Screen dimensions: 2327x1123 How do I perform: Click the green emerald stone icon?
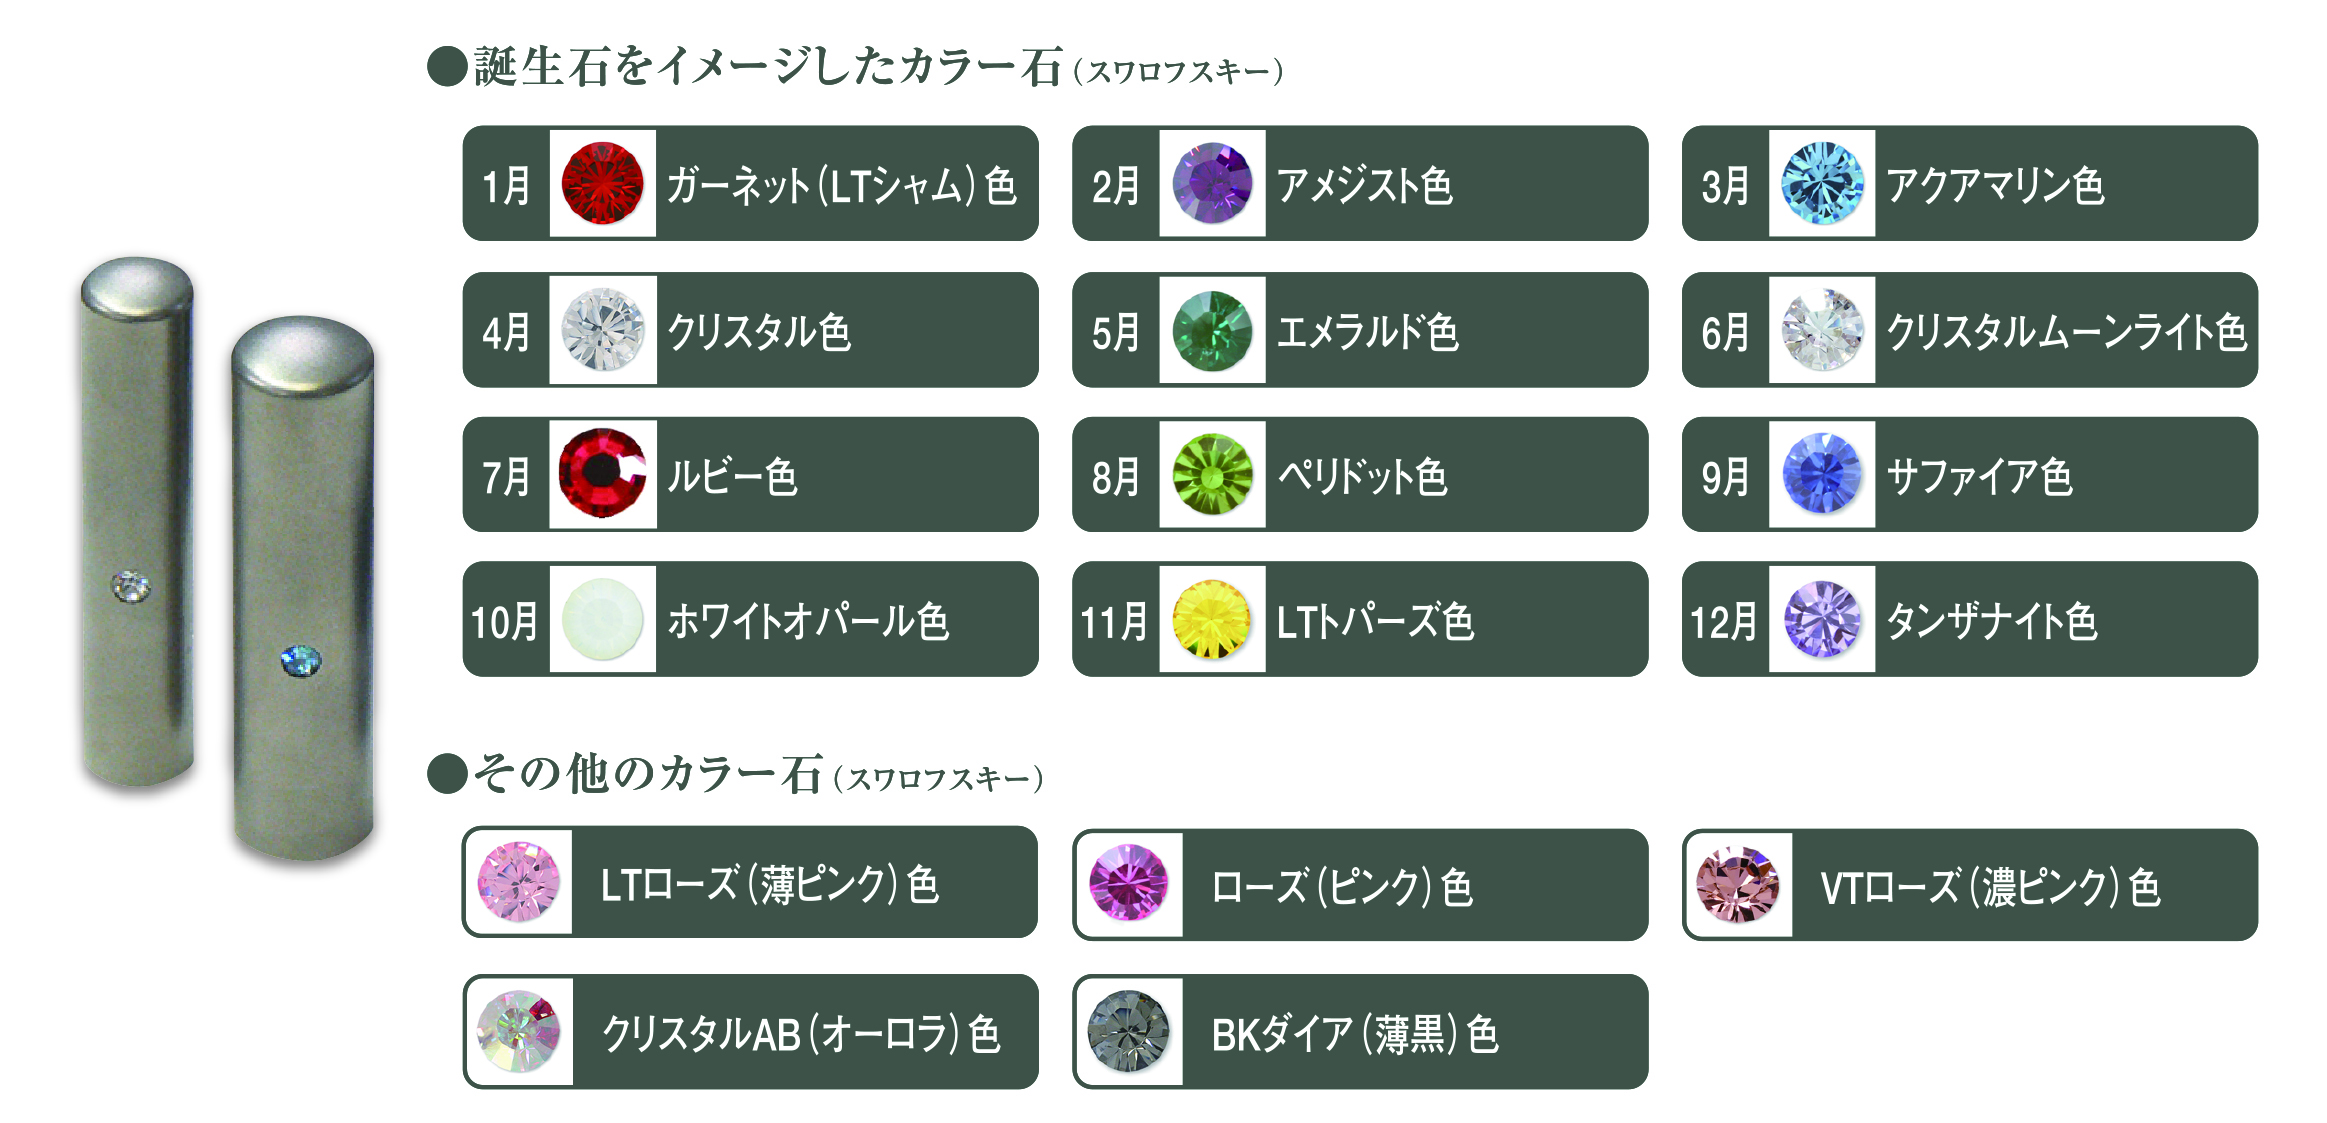(x=1212, y=330)
